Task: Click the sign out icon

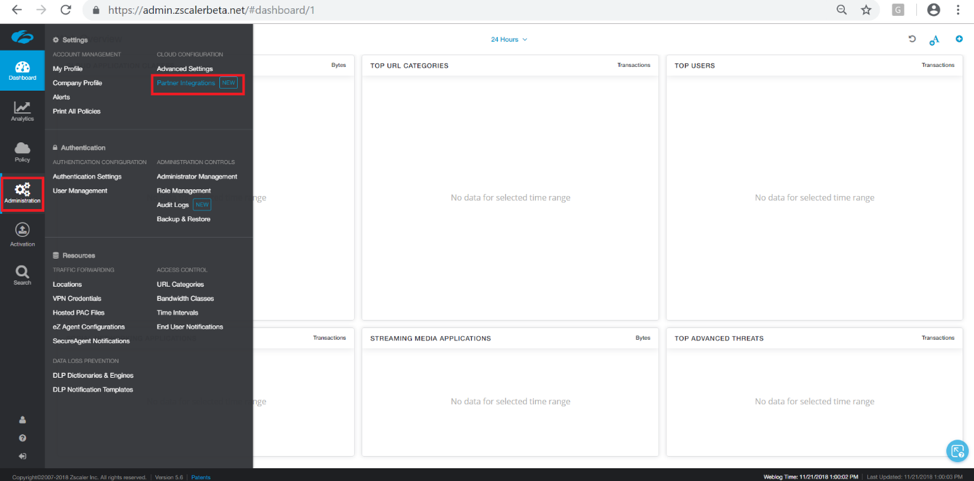Action: click(22, 456)
